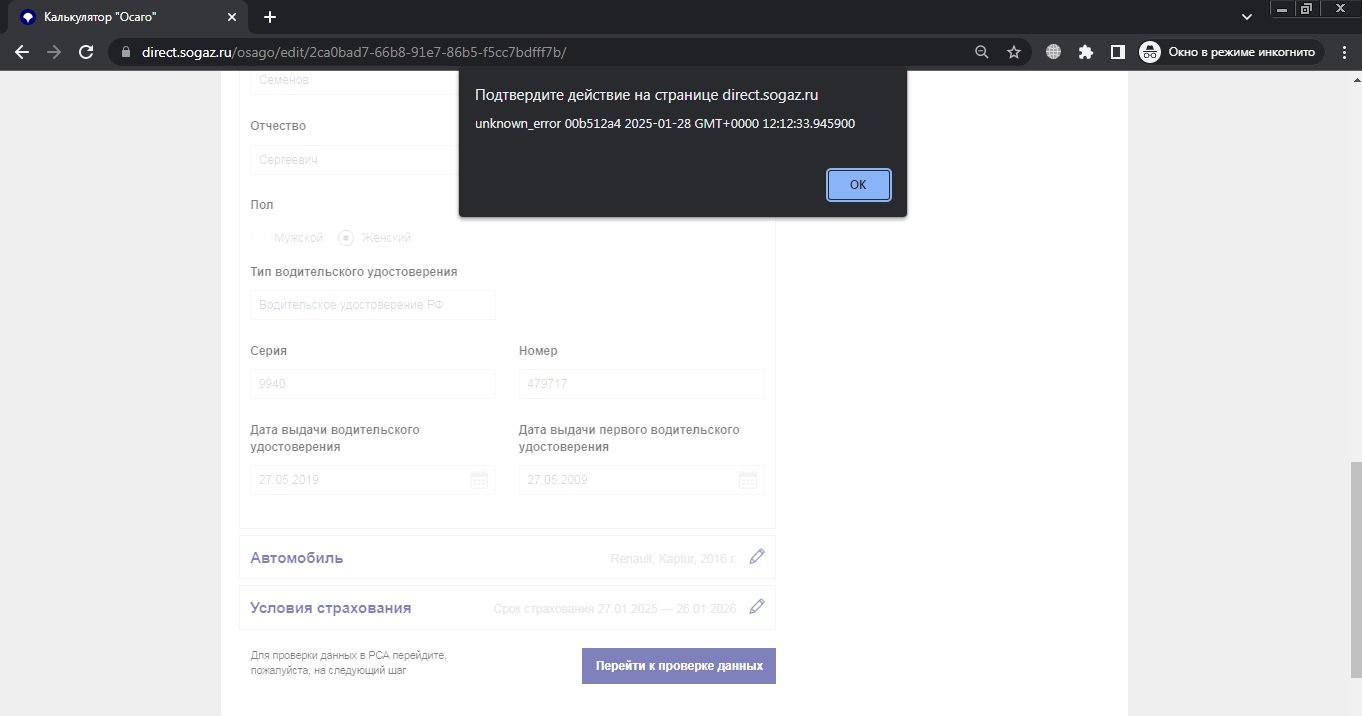Select the Калькулятор "Осаго" tab

coord(128,17)
